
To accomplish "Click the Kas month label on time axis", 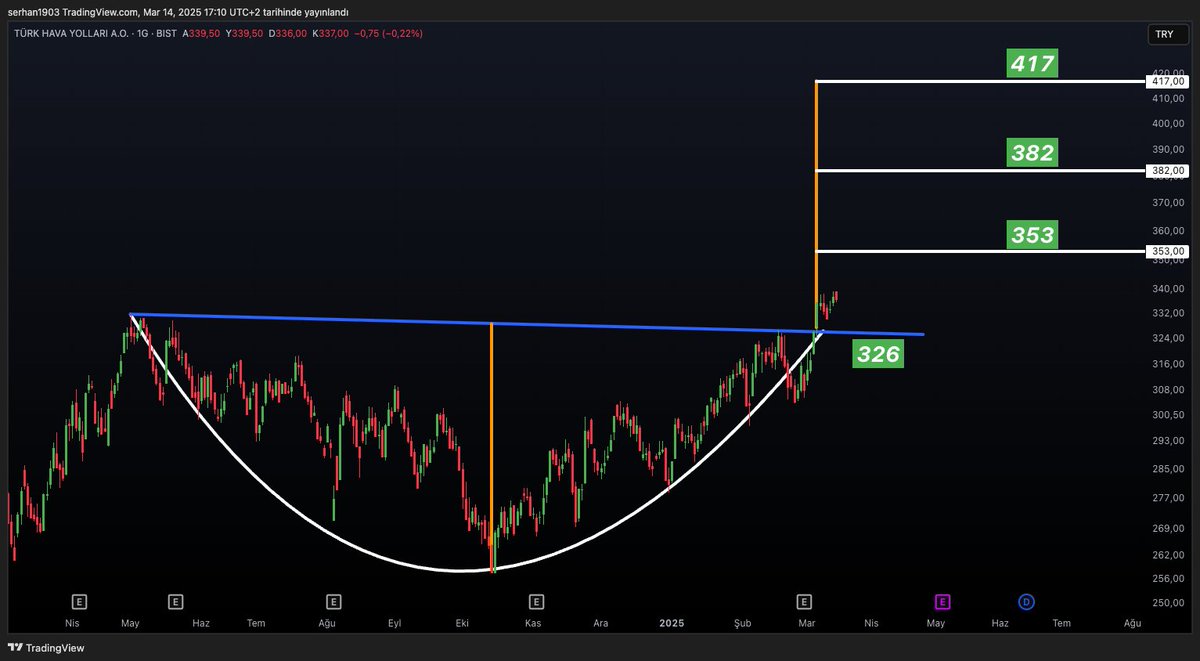I will pos(532,623).
